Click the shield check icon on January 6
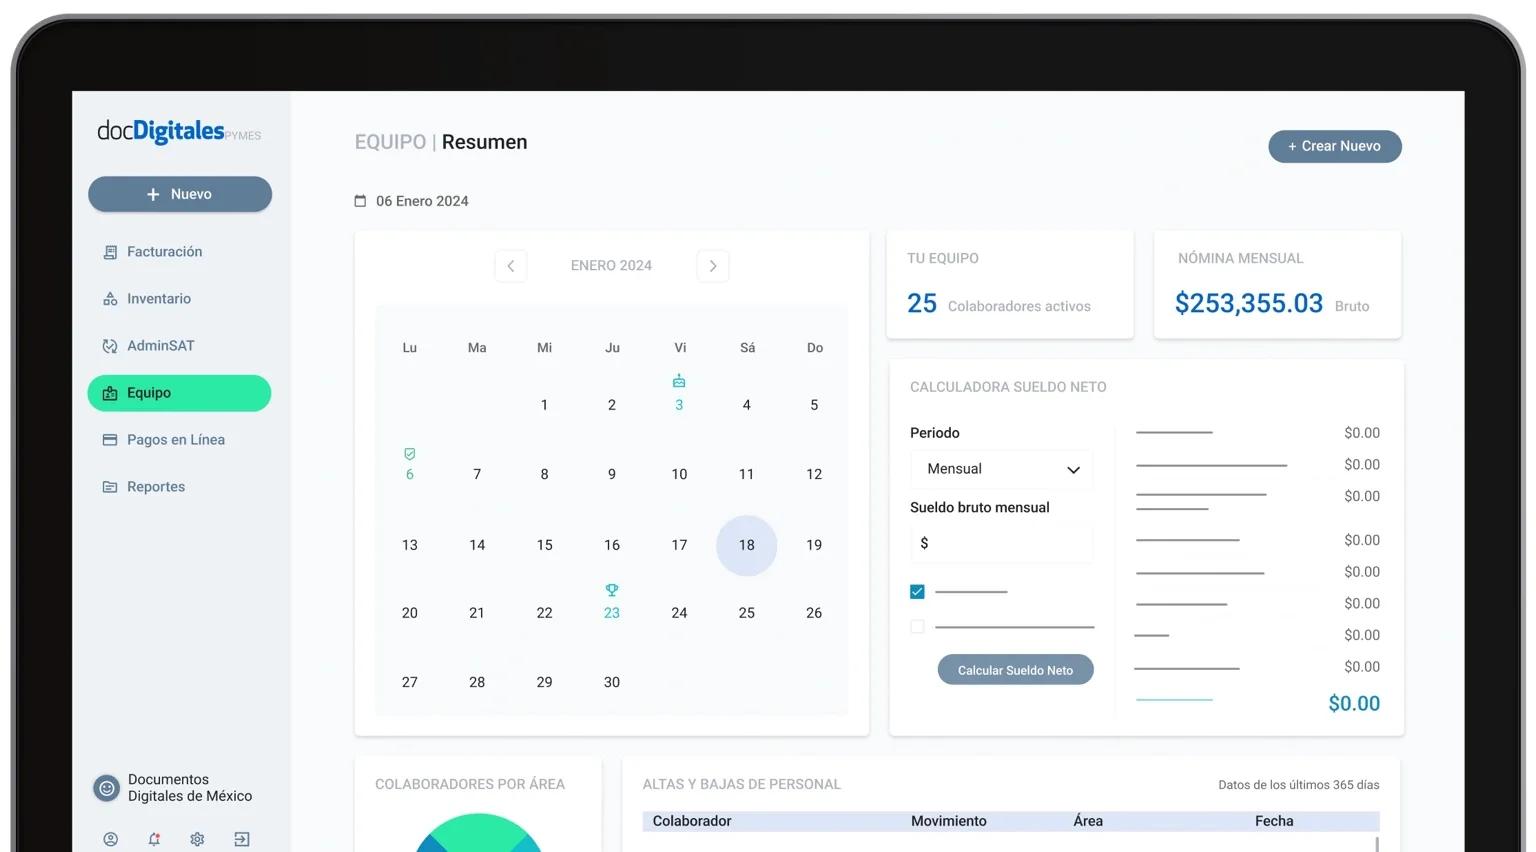The image size is (1536, 852). (x=409, y=455)
